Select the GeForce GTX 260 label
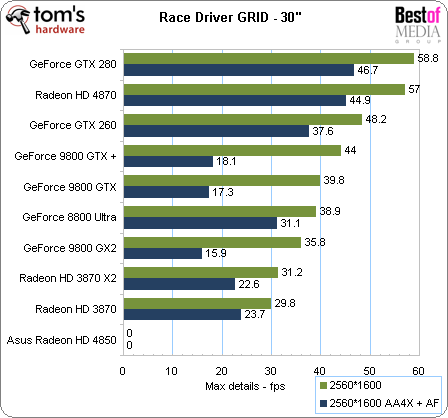The width and height of the screenshot is (448, 418). tap(73, 125)
